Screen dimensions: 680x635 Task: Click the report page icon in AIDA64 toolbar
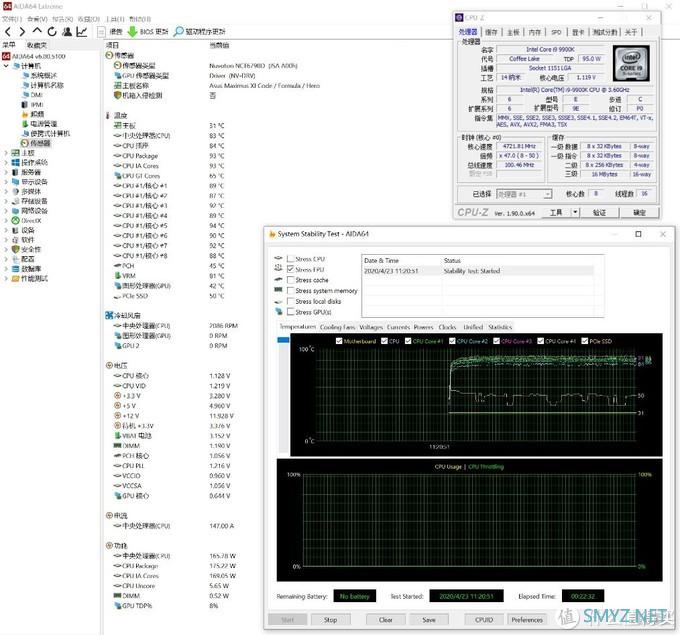pyautogui.click(x=101, y=32)
